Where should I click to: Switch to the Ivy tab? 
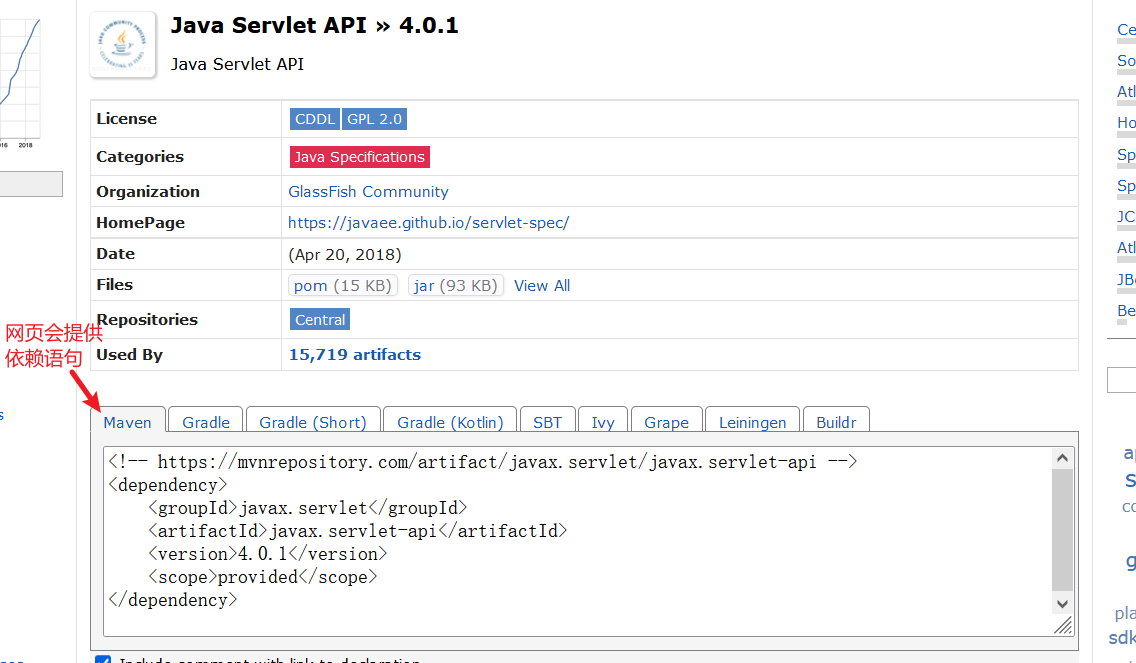pos(603,422)
